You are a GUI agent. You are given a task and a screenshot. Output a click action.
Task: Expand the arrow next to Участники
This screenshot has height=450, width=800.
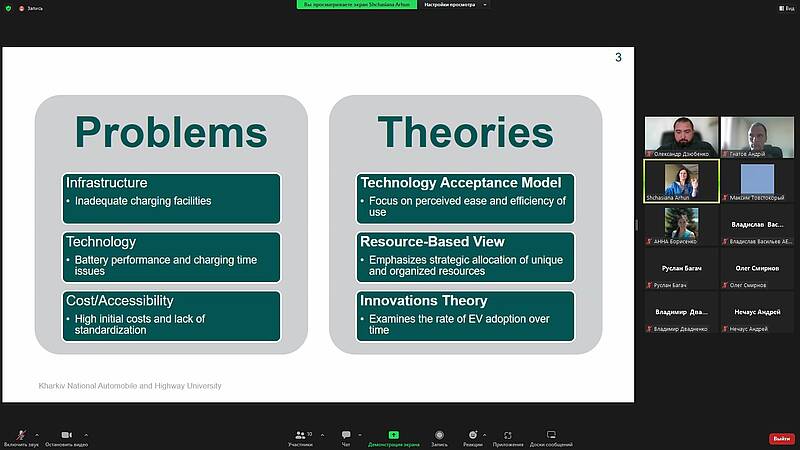[x=322, y=435]
